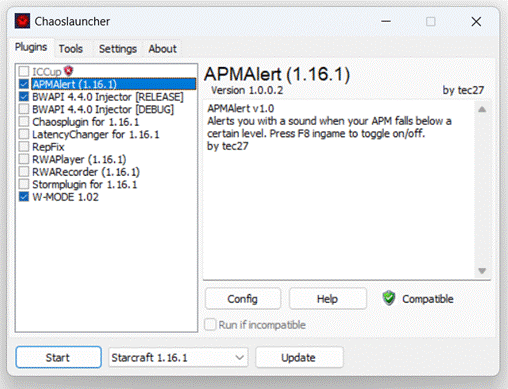Enable Stormplugin for 1.16.1 checkbox

click(x=24, y=184)
